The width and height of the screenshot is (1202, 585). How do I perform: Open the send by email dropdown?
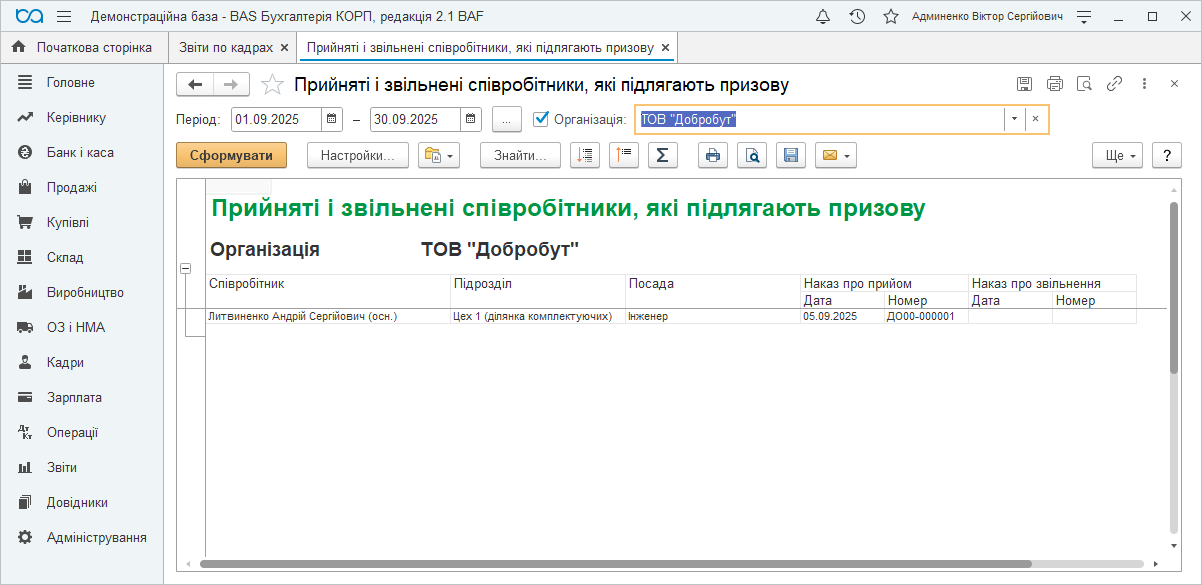point(836,155)
